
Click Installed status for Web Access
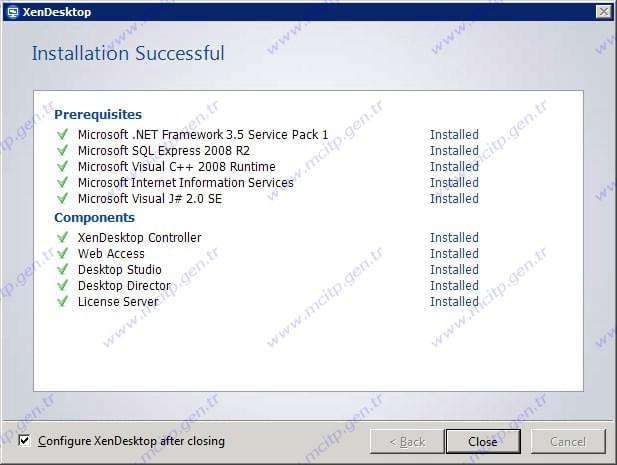click(454, 254)
